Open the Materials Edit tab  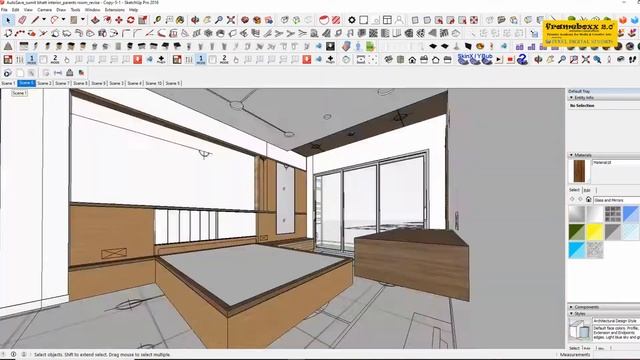tap(587, 190)
